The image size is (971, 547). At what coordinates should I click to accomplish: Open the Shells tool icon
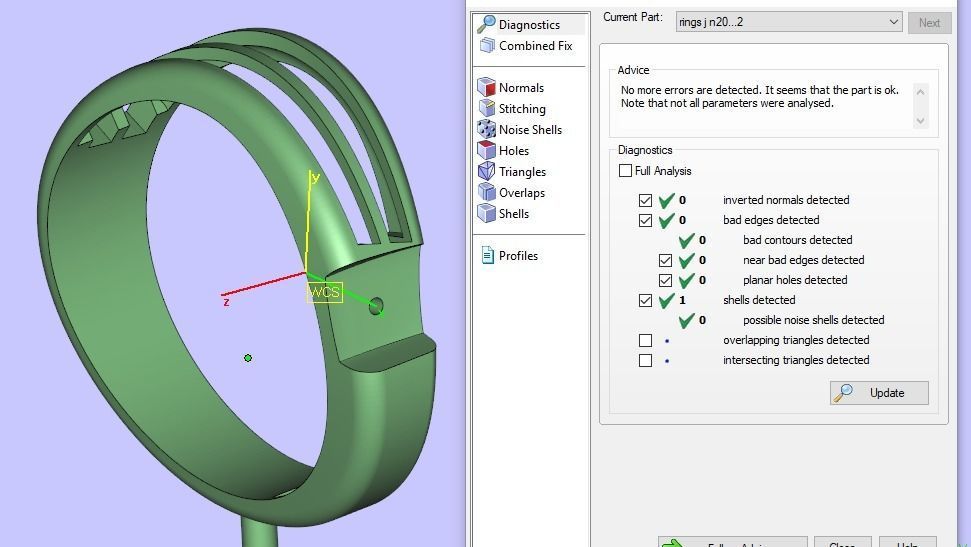486,213
